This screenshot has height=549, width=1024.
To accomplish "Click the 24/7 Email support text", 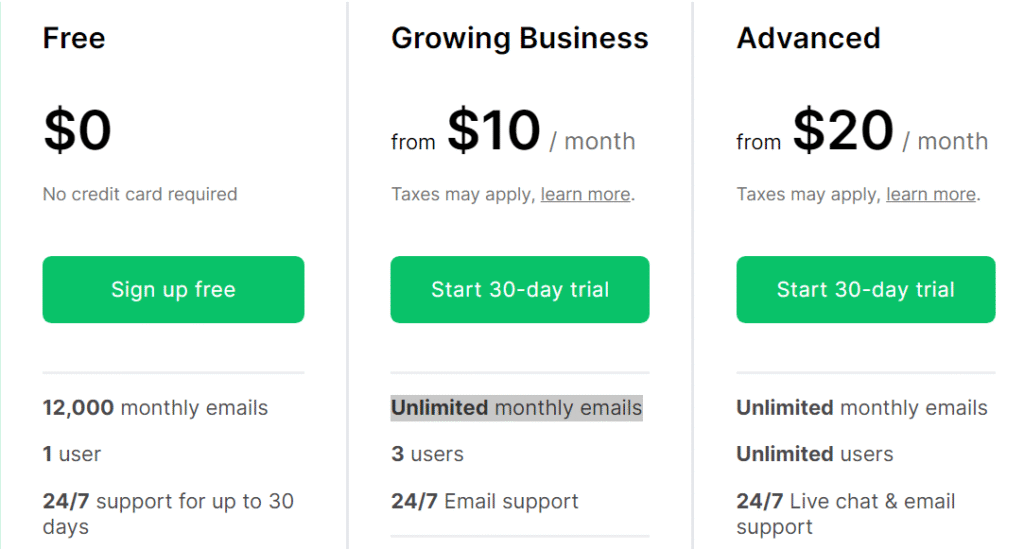I will 485,501.
